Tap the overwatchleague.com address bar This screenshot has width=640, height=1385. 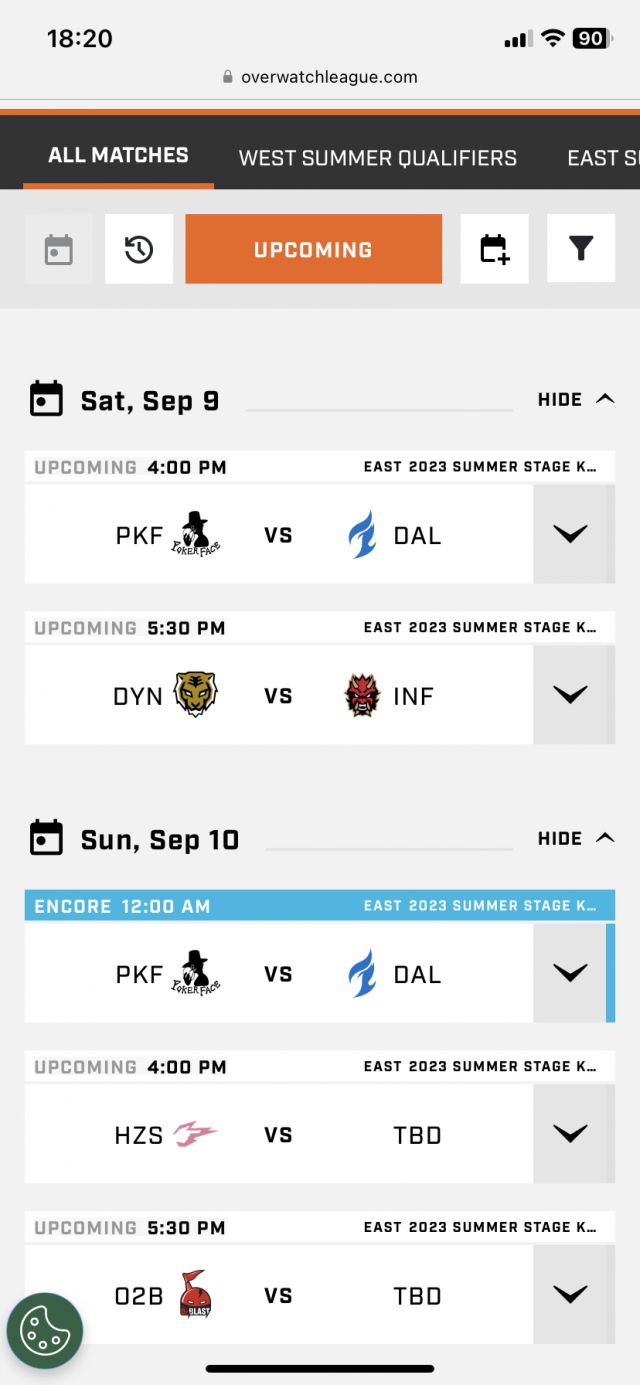[x=320, y=77]
